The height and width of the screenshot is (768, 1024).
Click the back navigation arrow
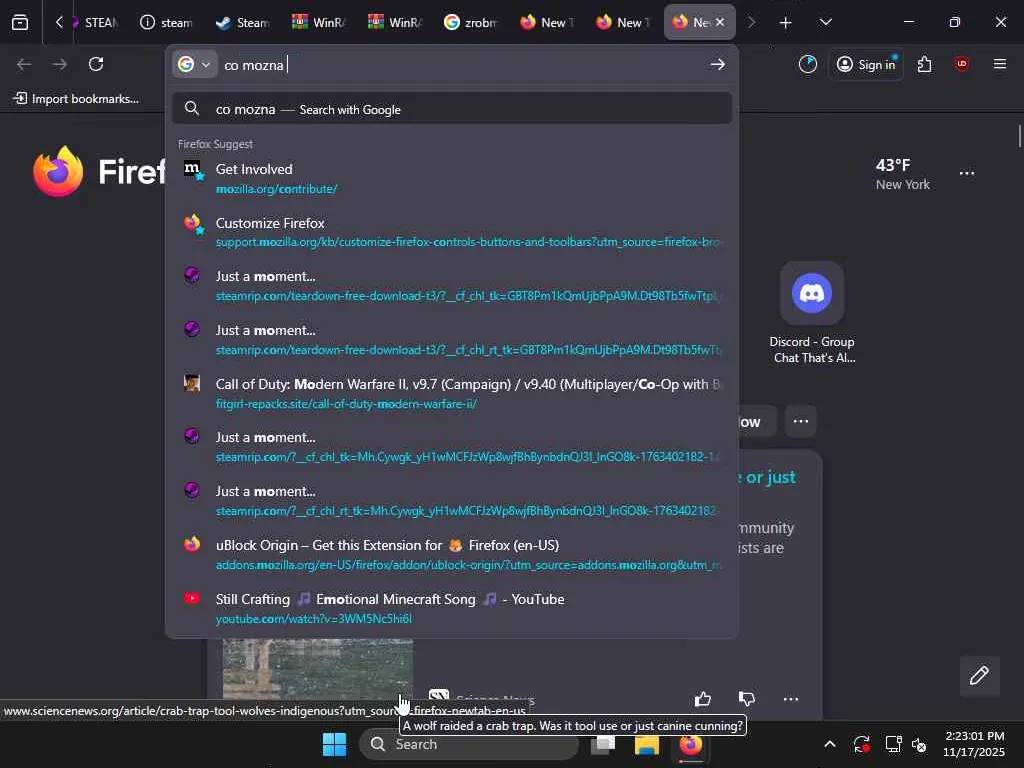[24, 64]
